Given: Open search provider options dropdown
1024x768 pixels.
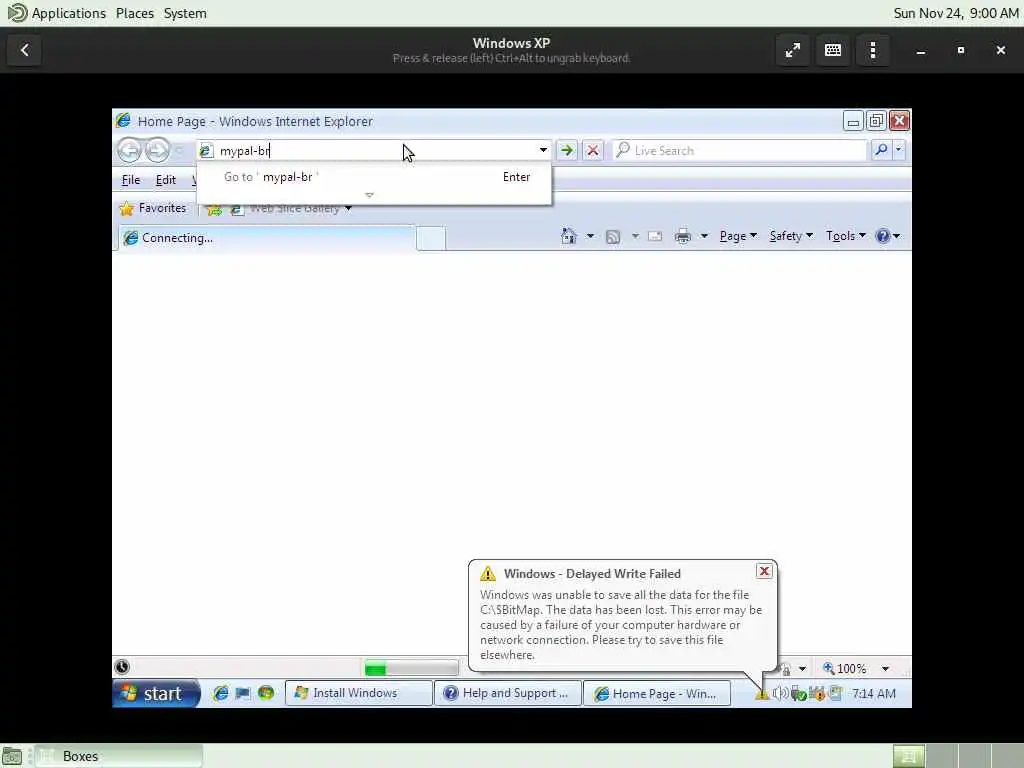Looking at the screenshot, I should pyautogui.click(x=899, y=150).
